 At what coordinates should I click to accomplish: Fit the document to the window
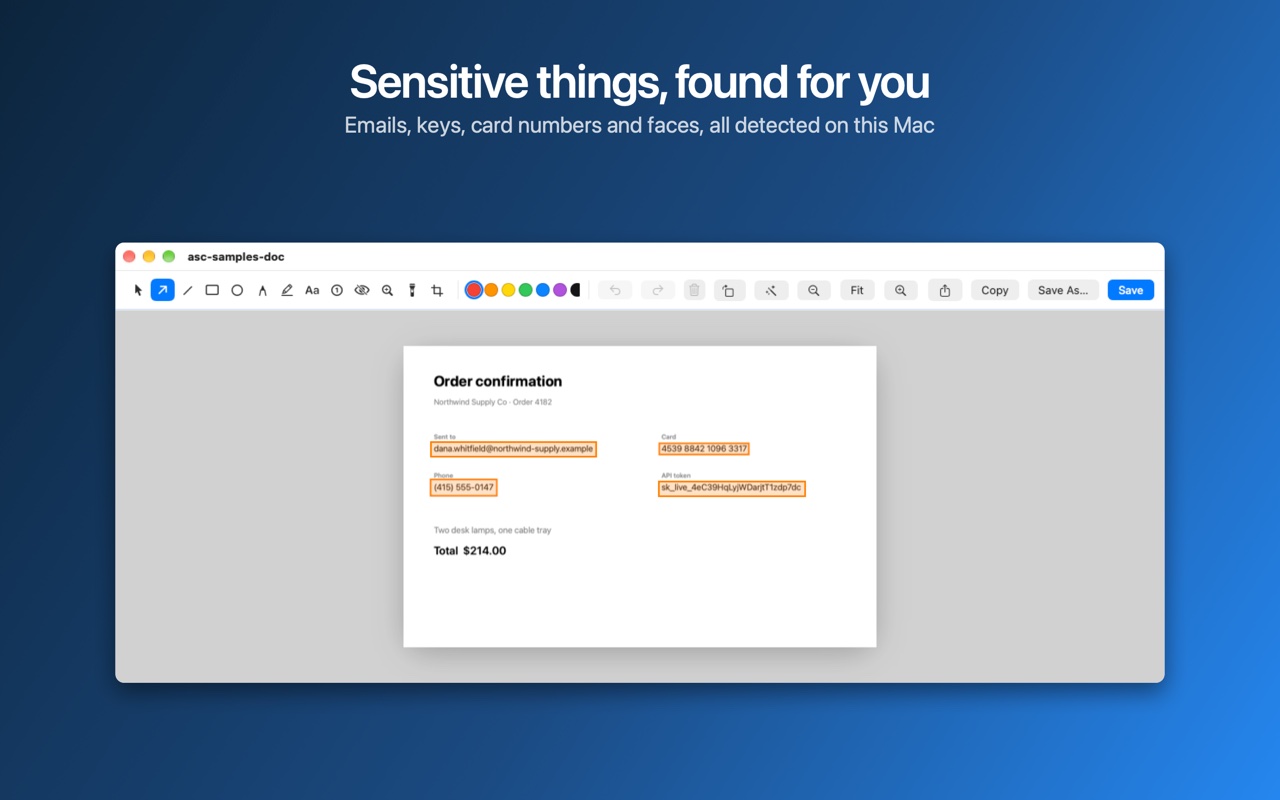[857, 290]
